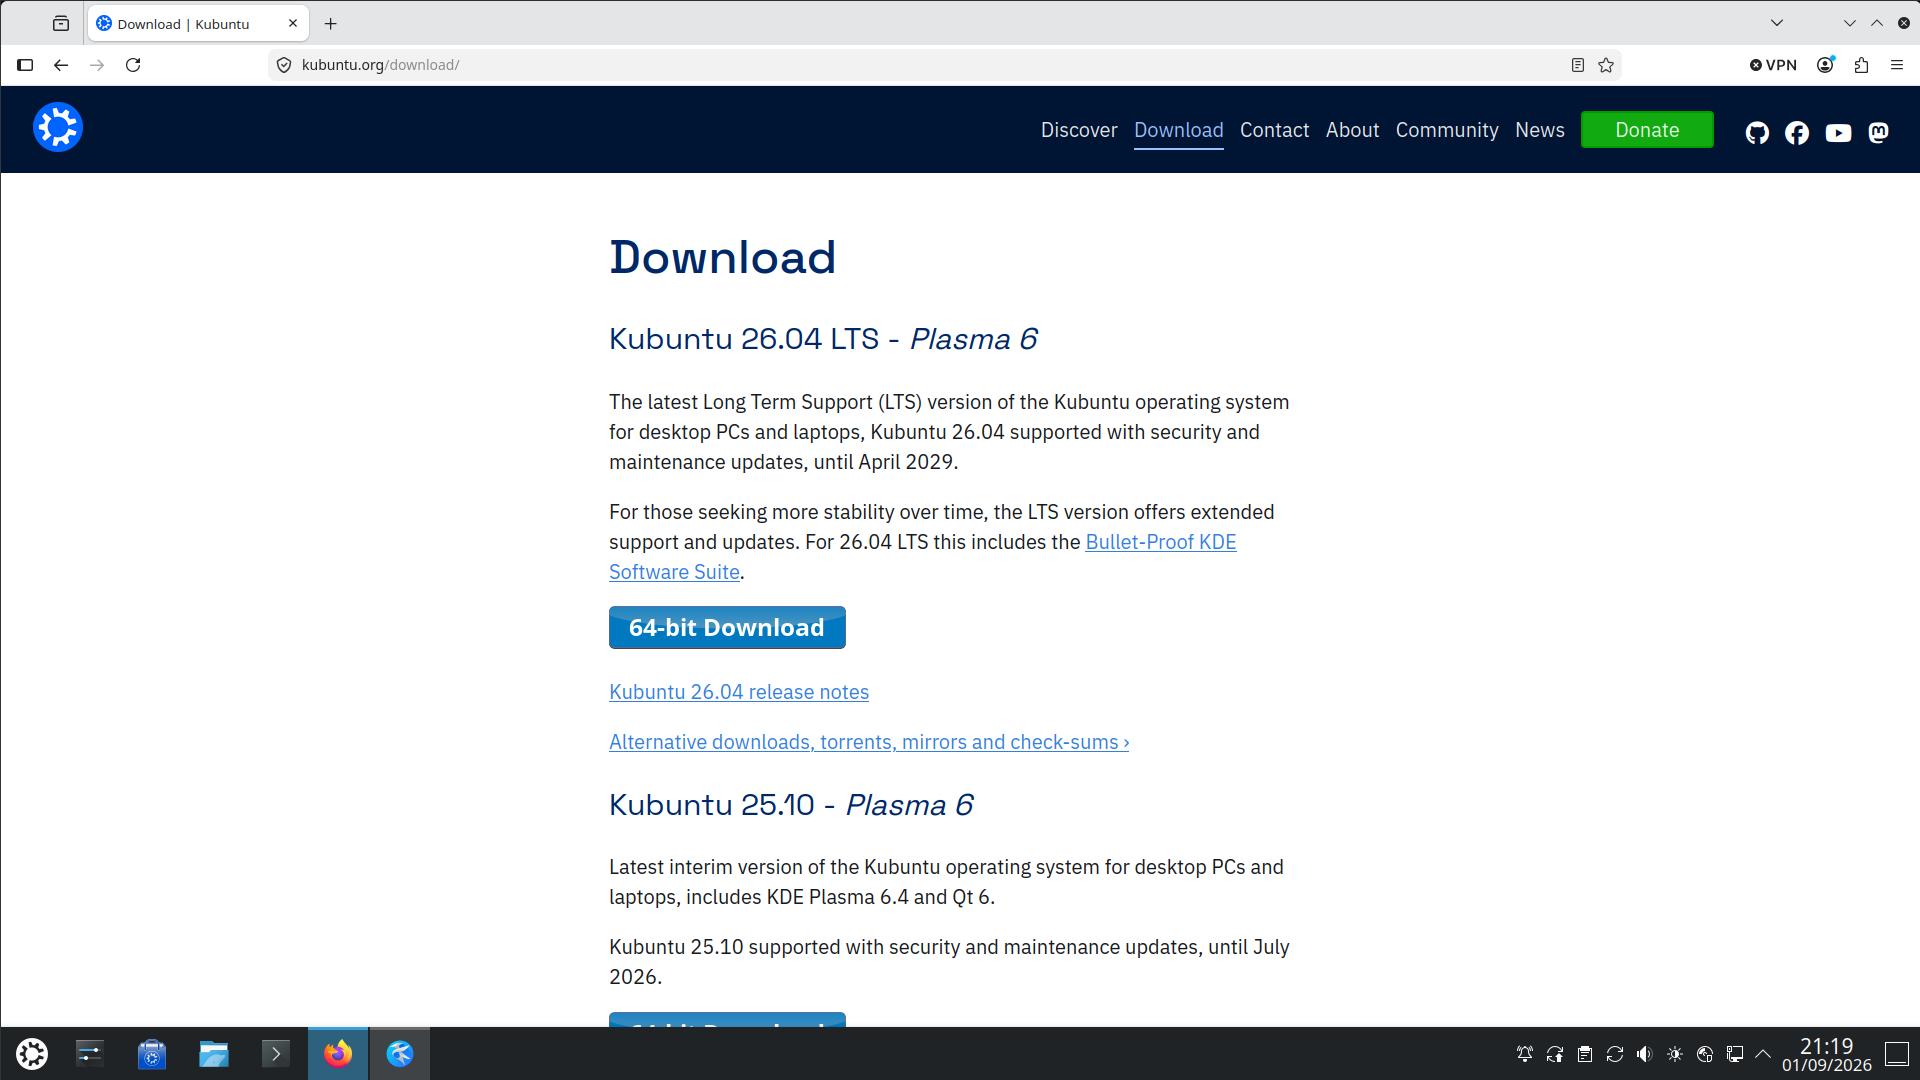This screenshot has height=1080, width=1920.
Task: Open clipboard manager in system tray
Action: pos(1585,1054)
